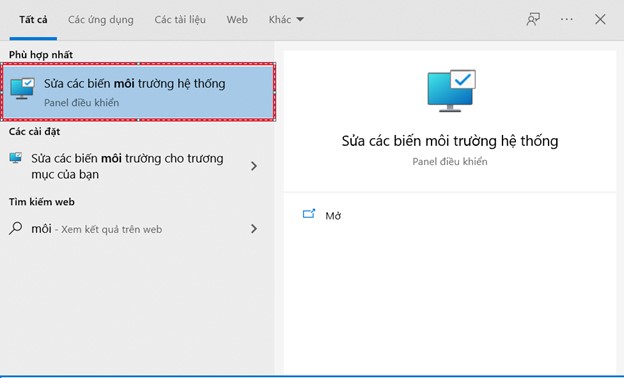Click large monitor icon in preview pane
This screenshot has width=624, height=378.
[451, 91]
